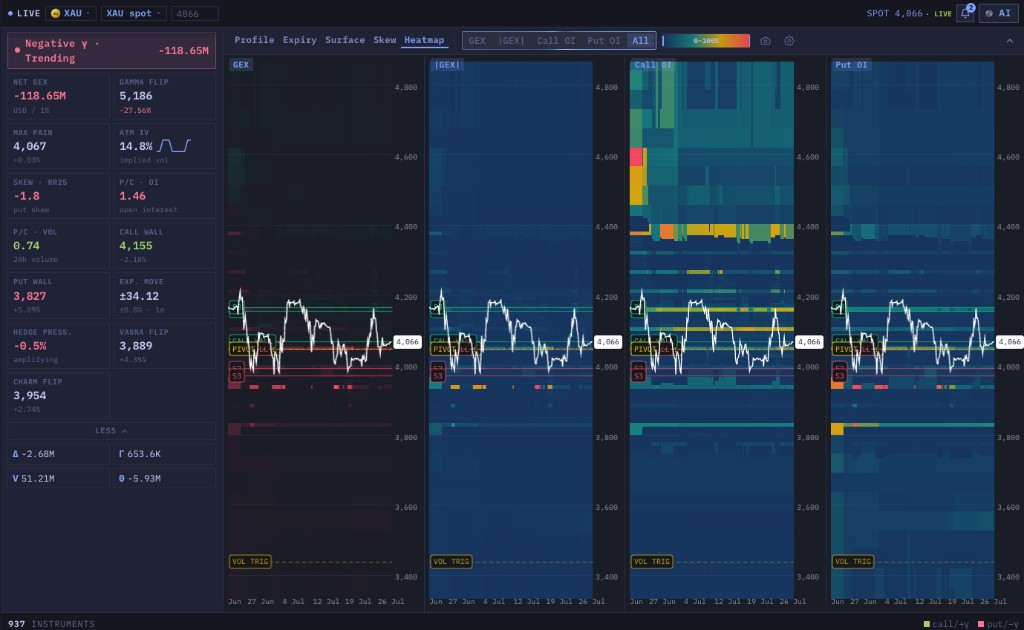
Task: Click VOL TRIG marker in Put OI panel
Action: 853,561
